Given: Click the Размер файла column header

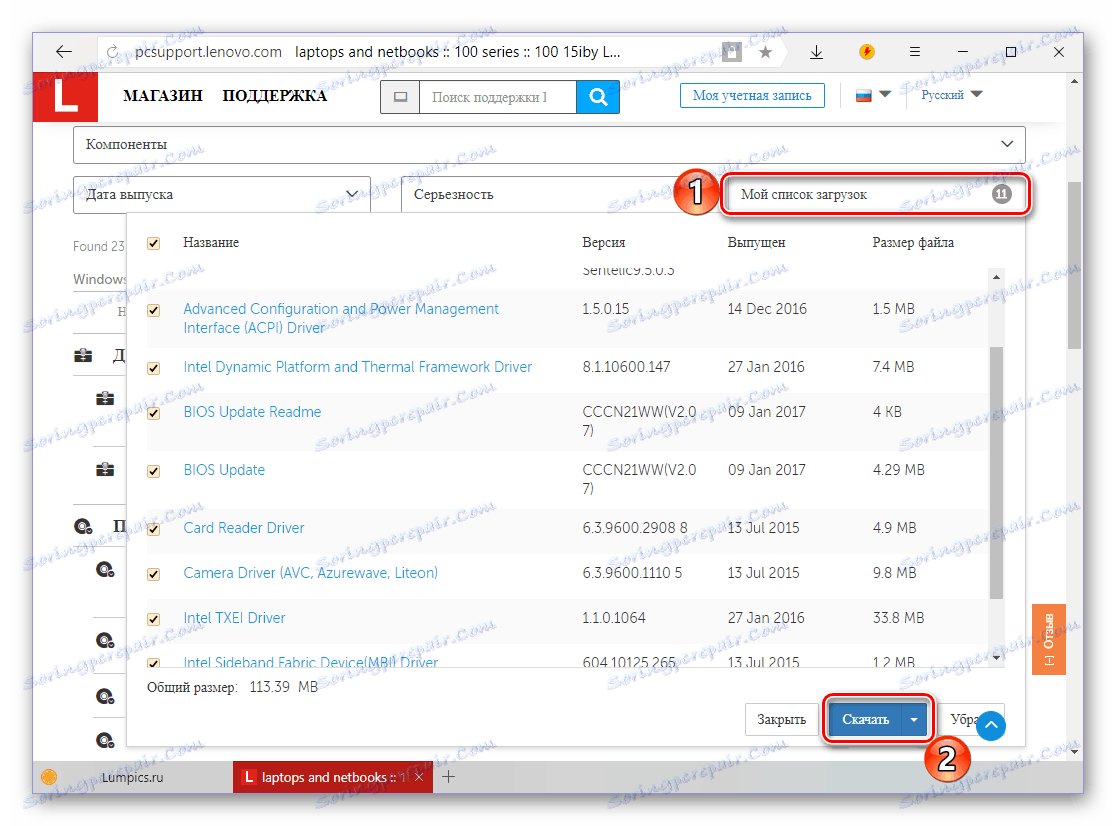Looking at the screenshot, I should pos(913,243).
